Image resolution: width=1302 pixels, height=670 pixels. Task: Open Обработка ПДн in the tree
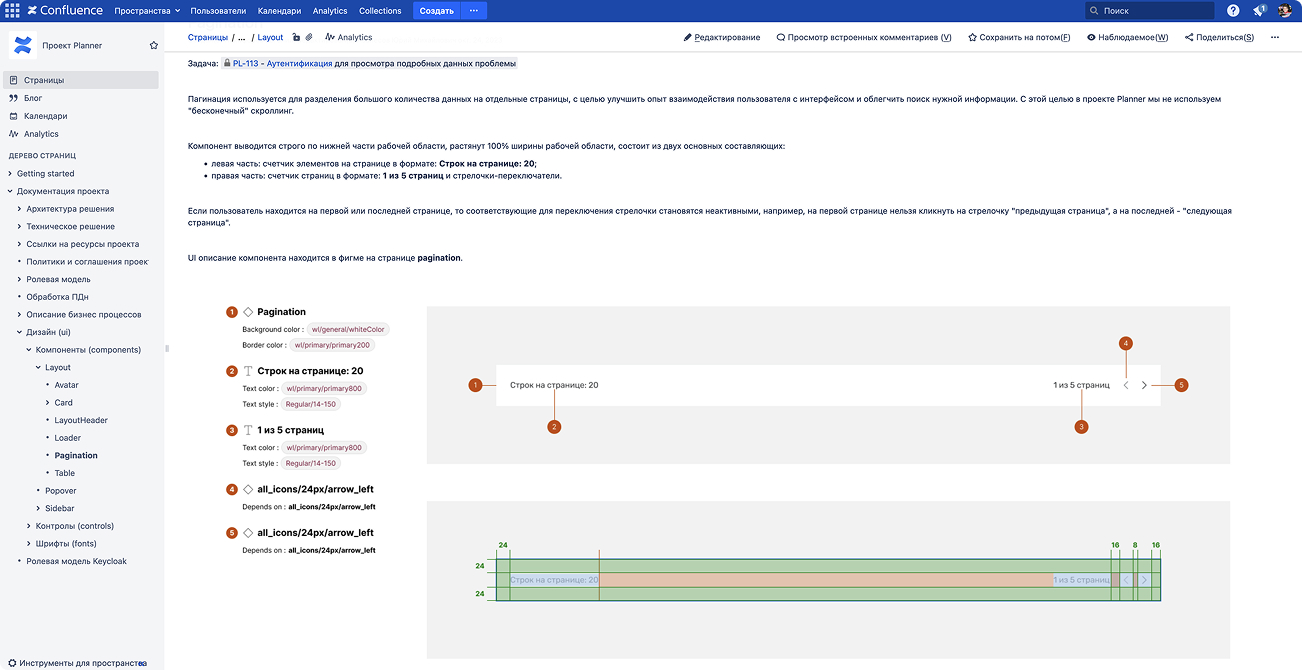57,297
